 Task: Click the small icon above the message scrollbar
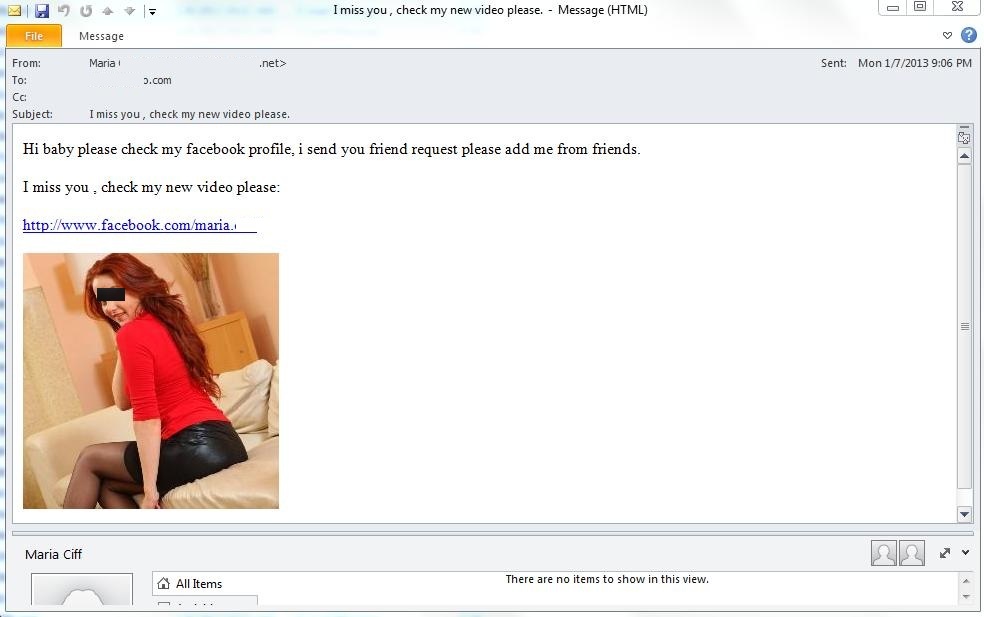pyautogui.click(x=965, y=136)
